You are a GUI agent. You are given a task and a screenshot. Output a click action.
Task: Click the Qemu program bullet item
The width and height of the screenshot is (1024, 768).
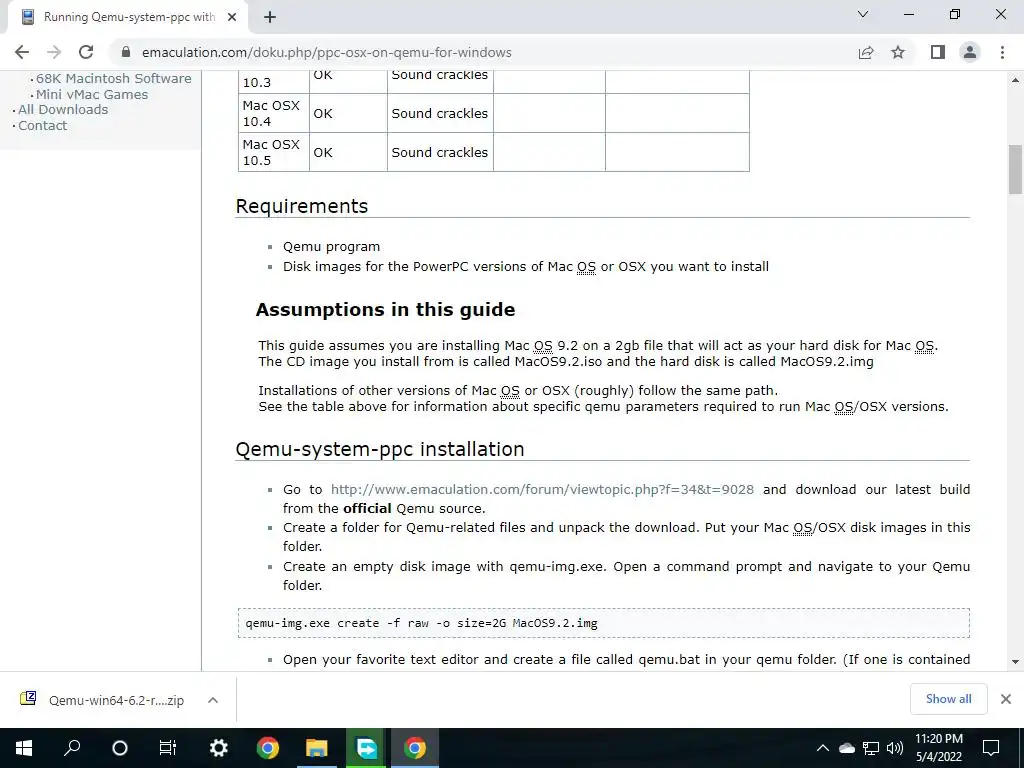(331, 247)
